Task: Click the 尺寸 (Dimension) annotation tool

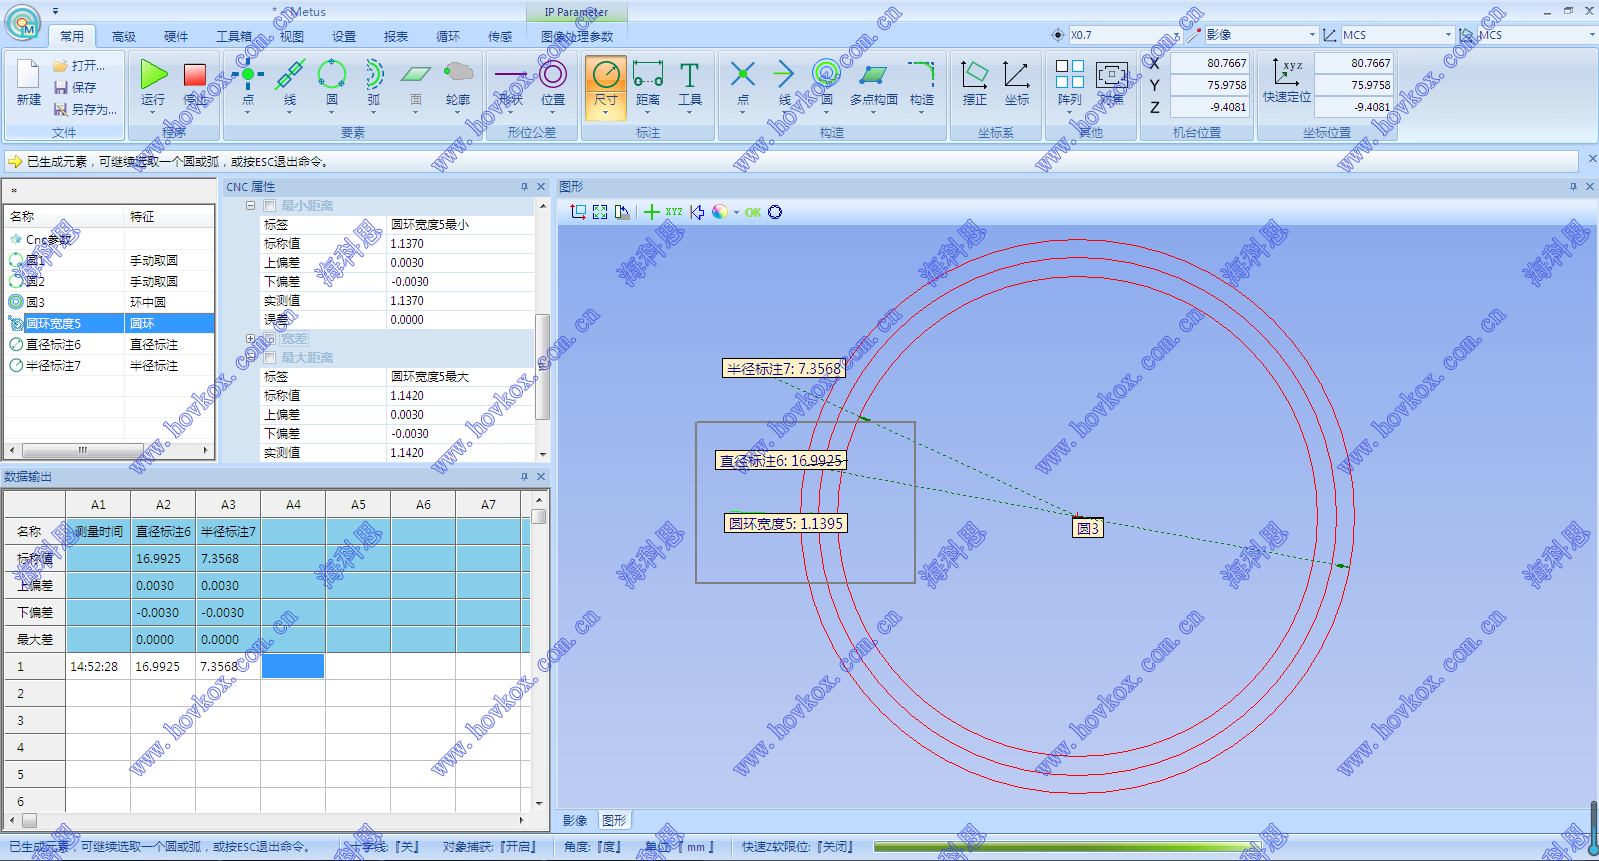Action: tap(605, 76)
